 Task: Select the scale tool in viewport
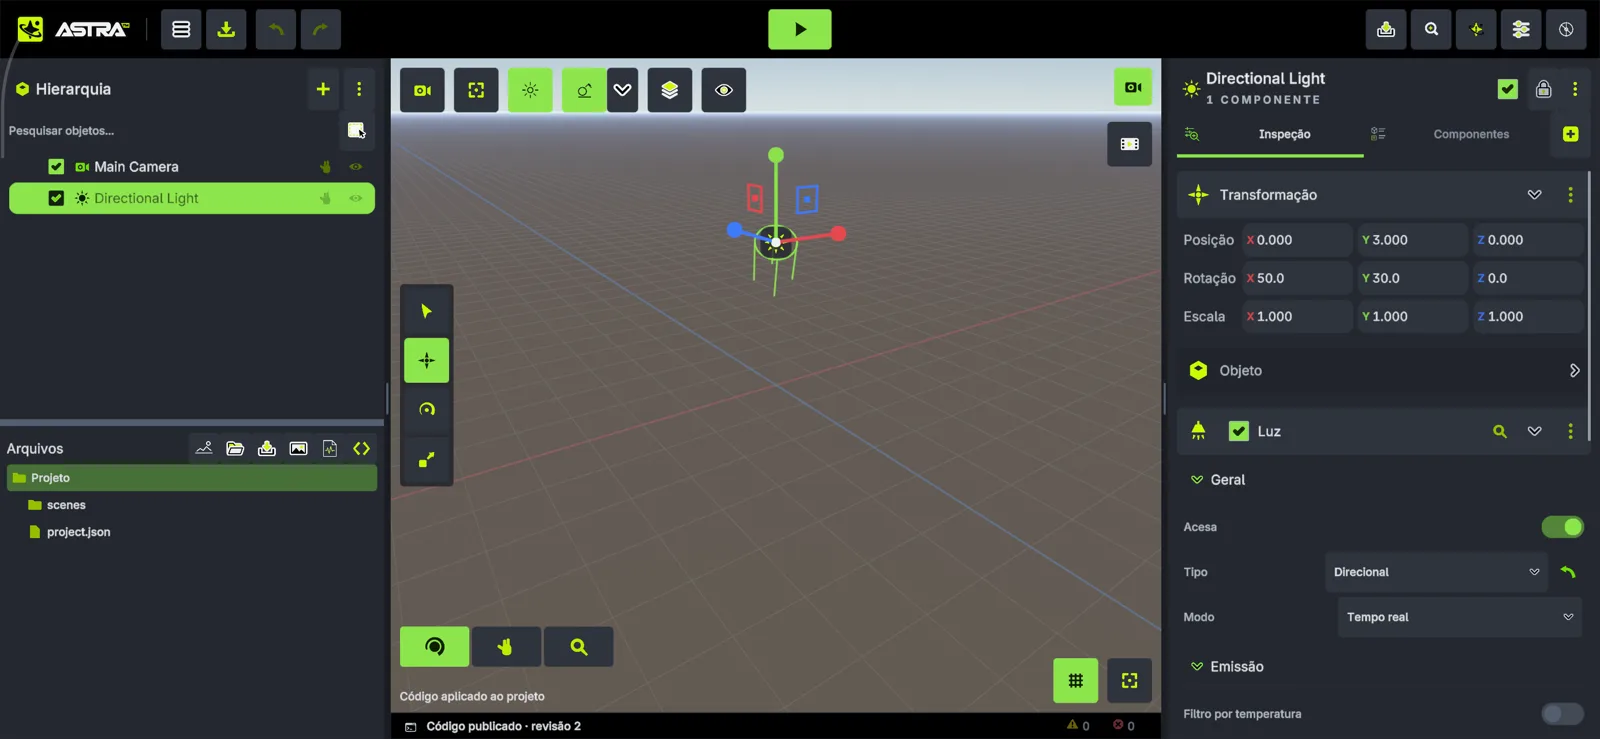(x=426, y=460)
